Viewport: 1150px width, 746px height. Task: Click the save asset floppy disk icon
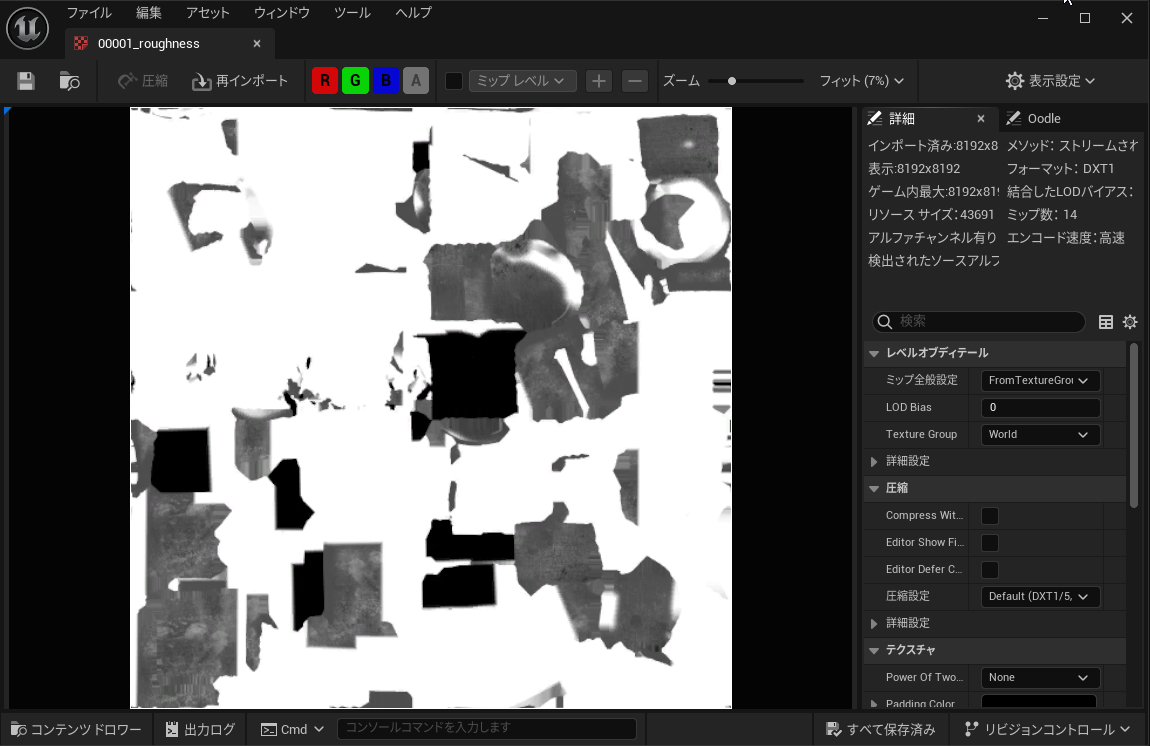tap(26, 81)
